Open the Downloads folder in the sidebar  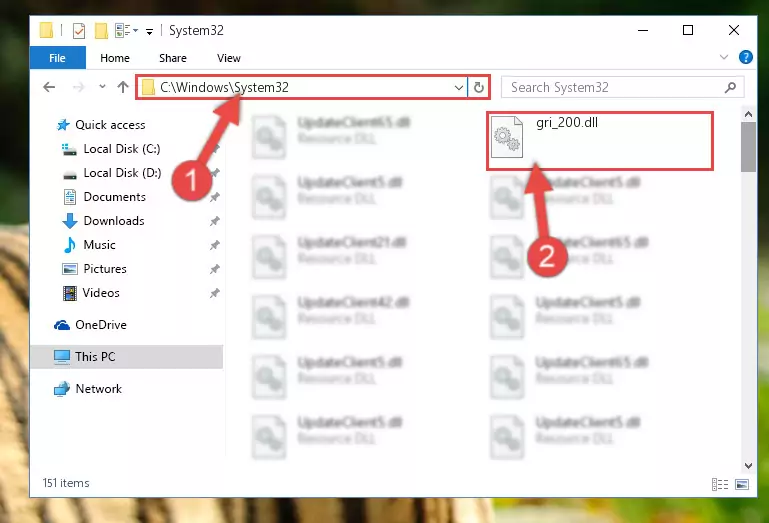click(114, 221)
